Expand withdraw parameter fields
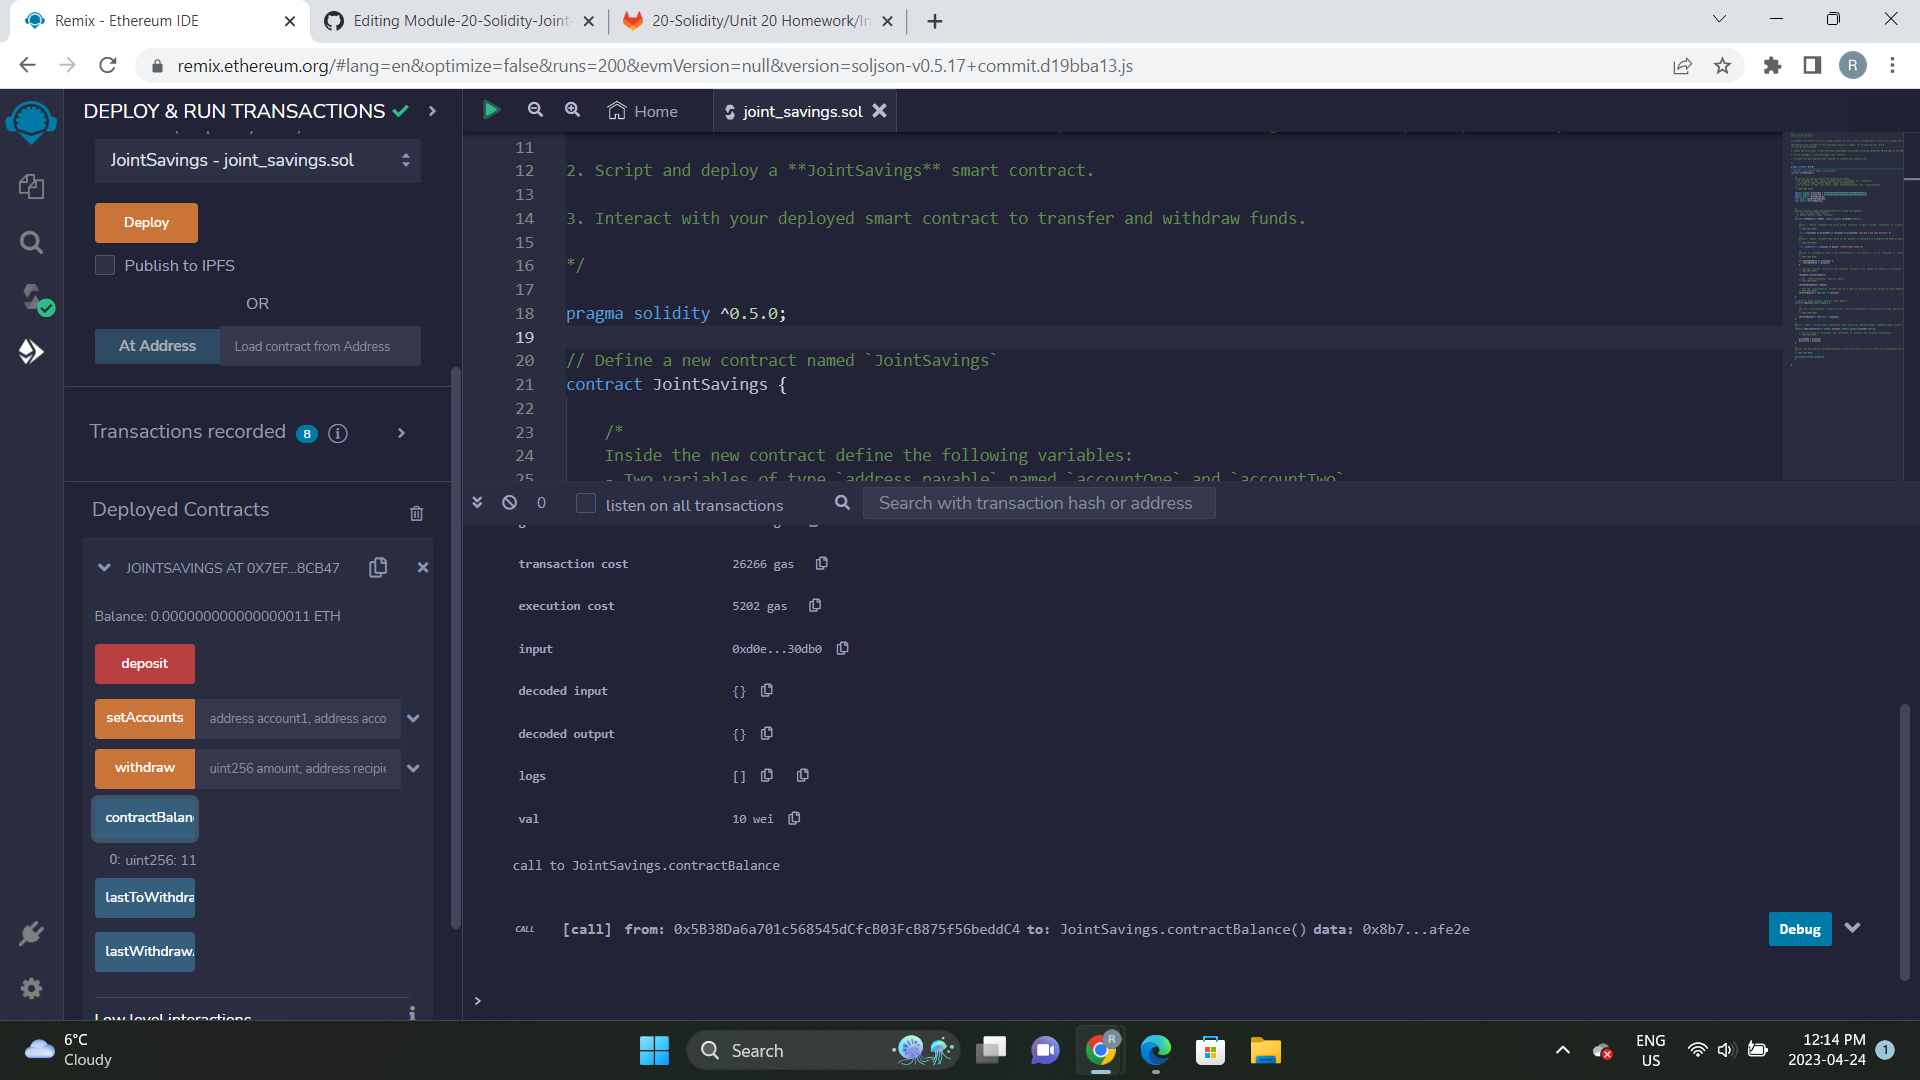This screenshot has height=1080, width=1920. 413,768
